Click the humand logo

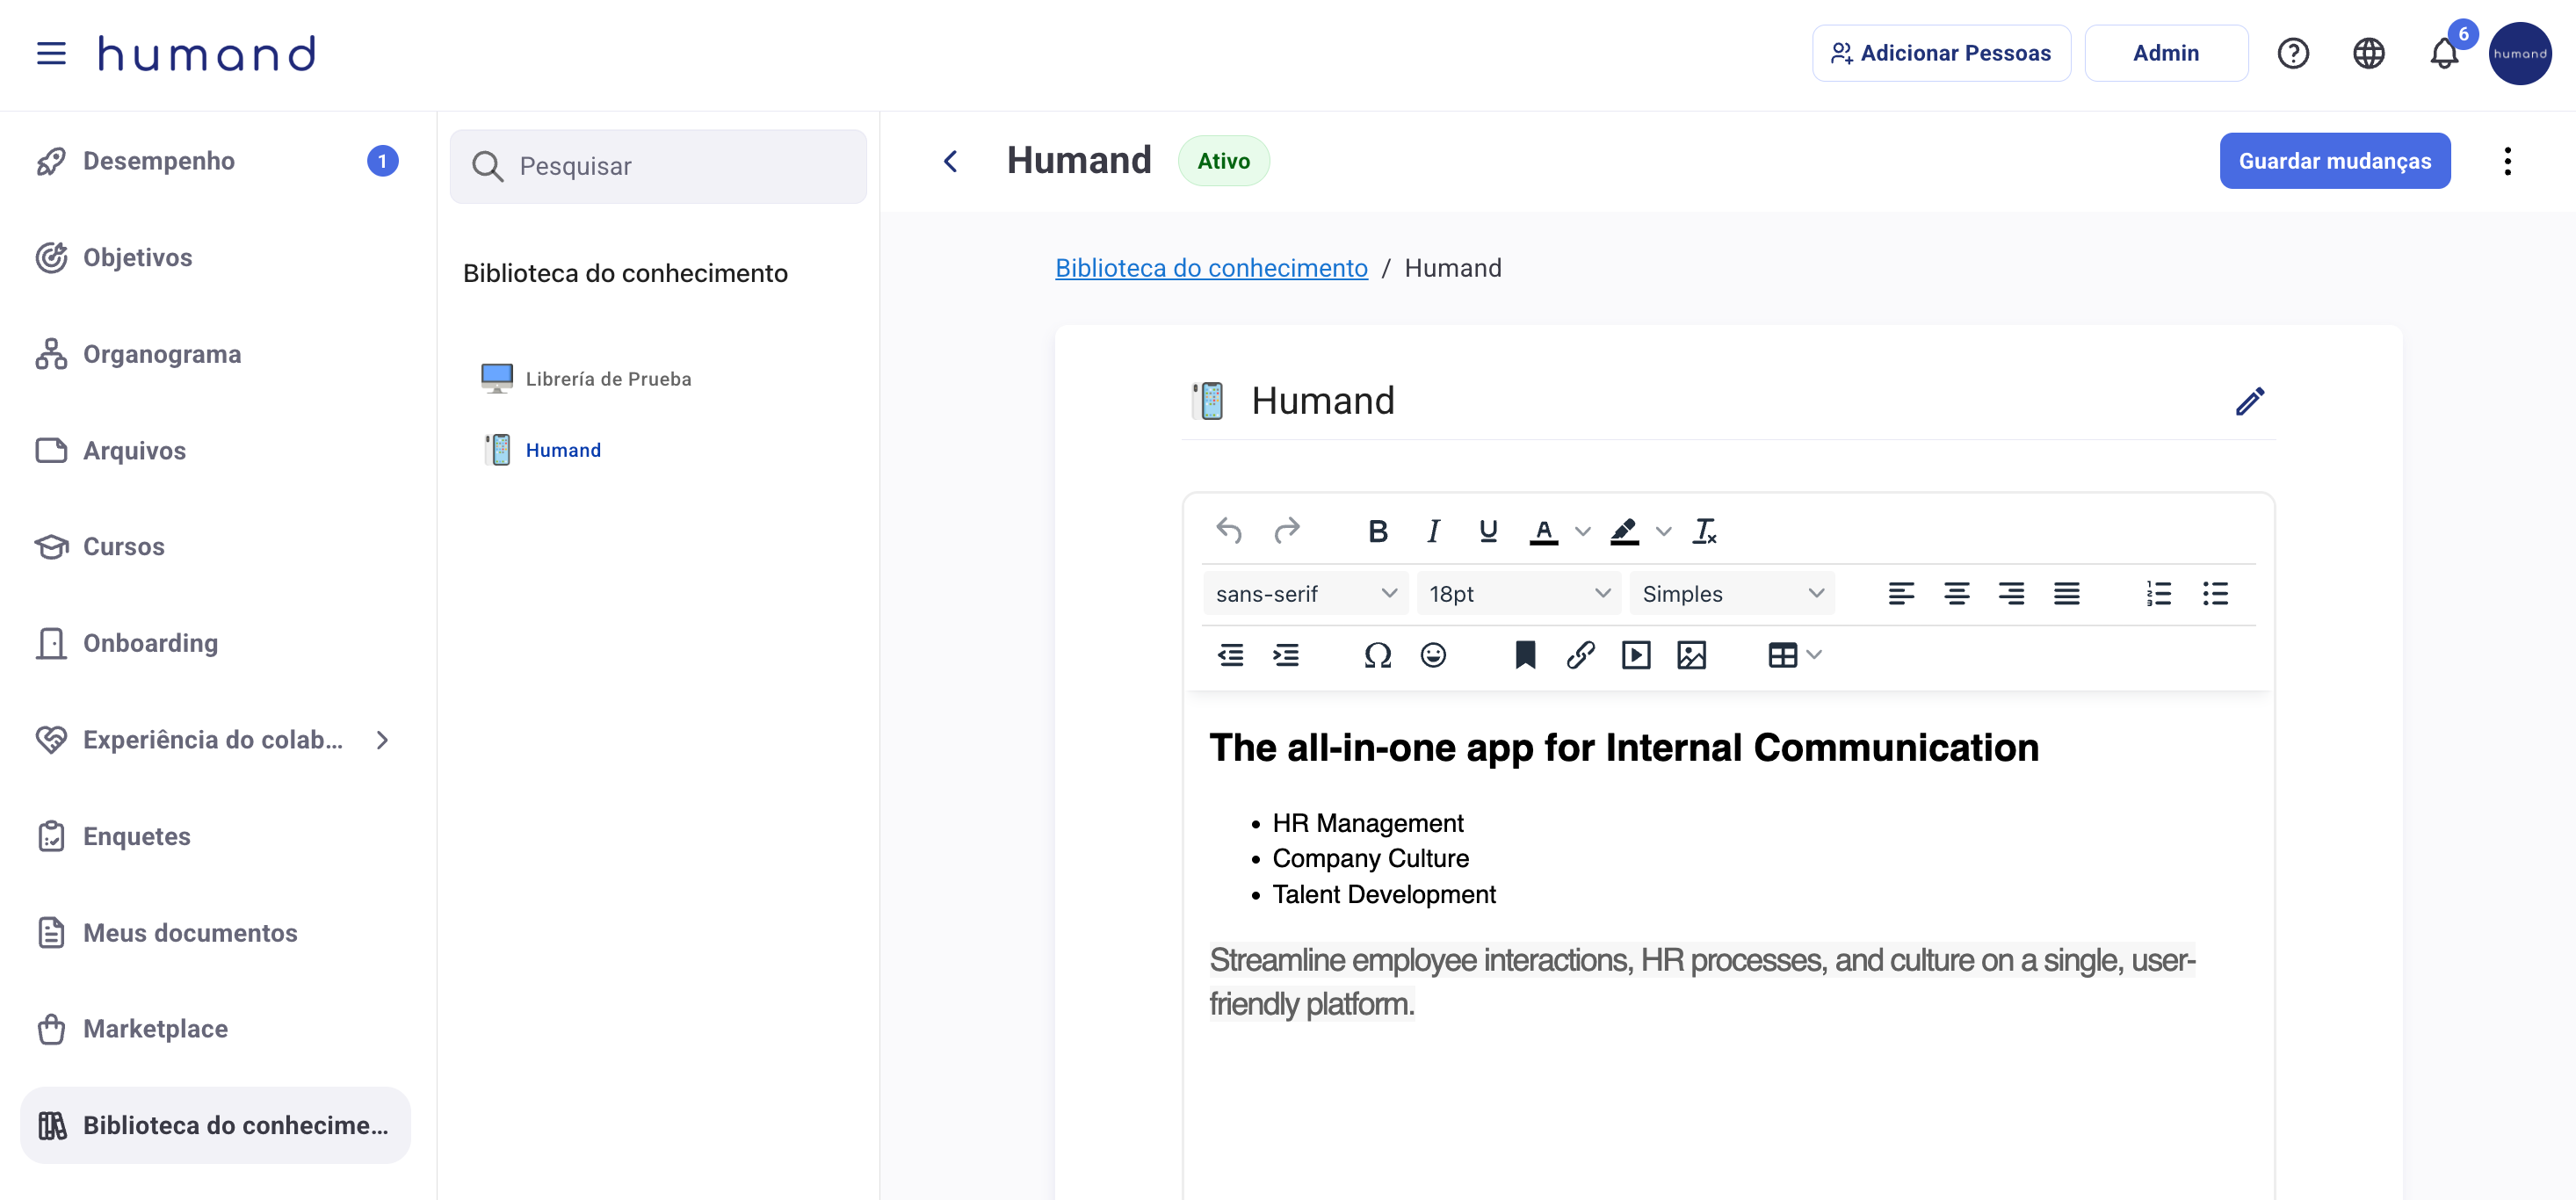[207, 54]
